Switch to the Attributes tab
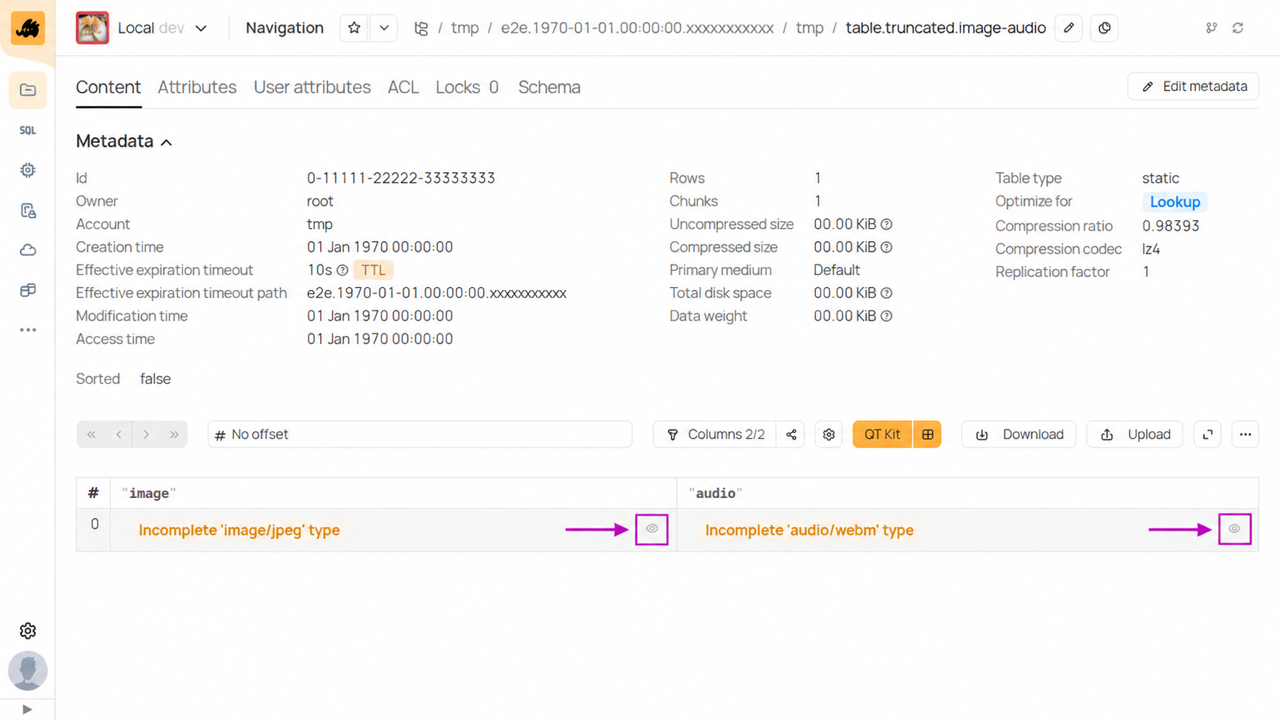The height and width of the screenshot is (720, 1280). coord(197,87)
